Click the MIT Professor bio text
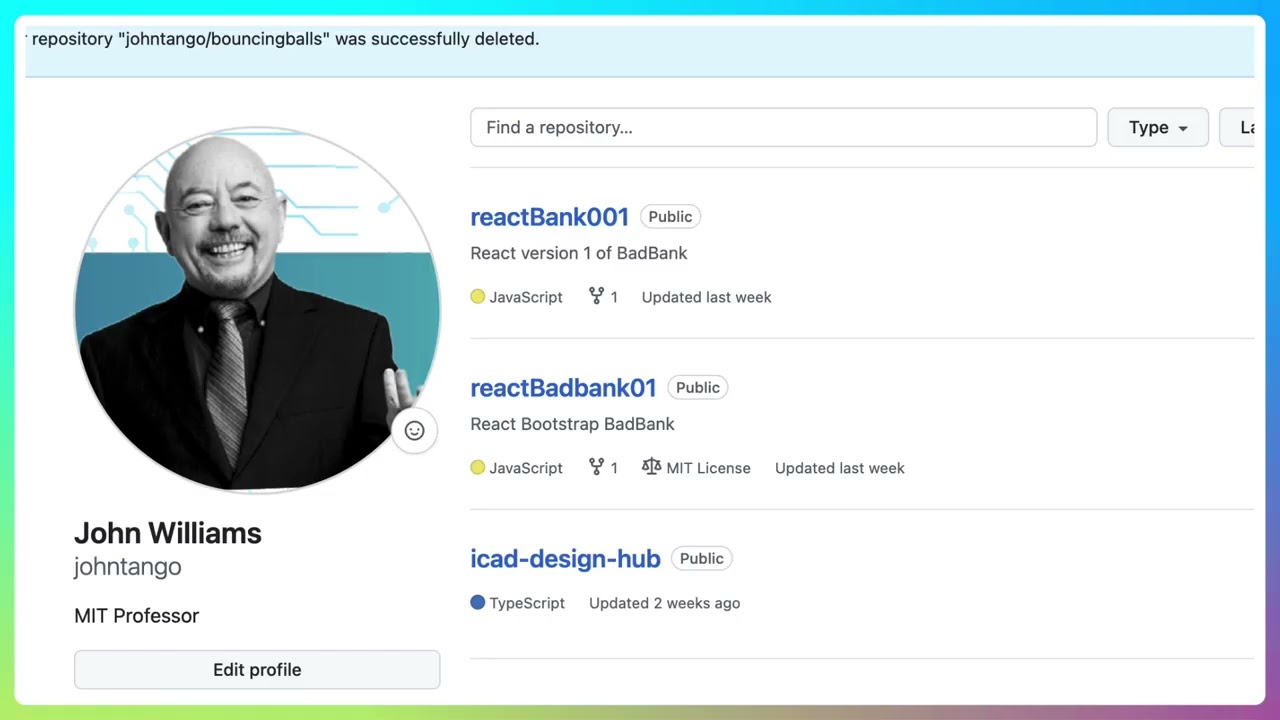1280x720 pixels. pyautogui.click(x=136, y=616)
